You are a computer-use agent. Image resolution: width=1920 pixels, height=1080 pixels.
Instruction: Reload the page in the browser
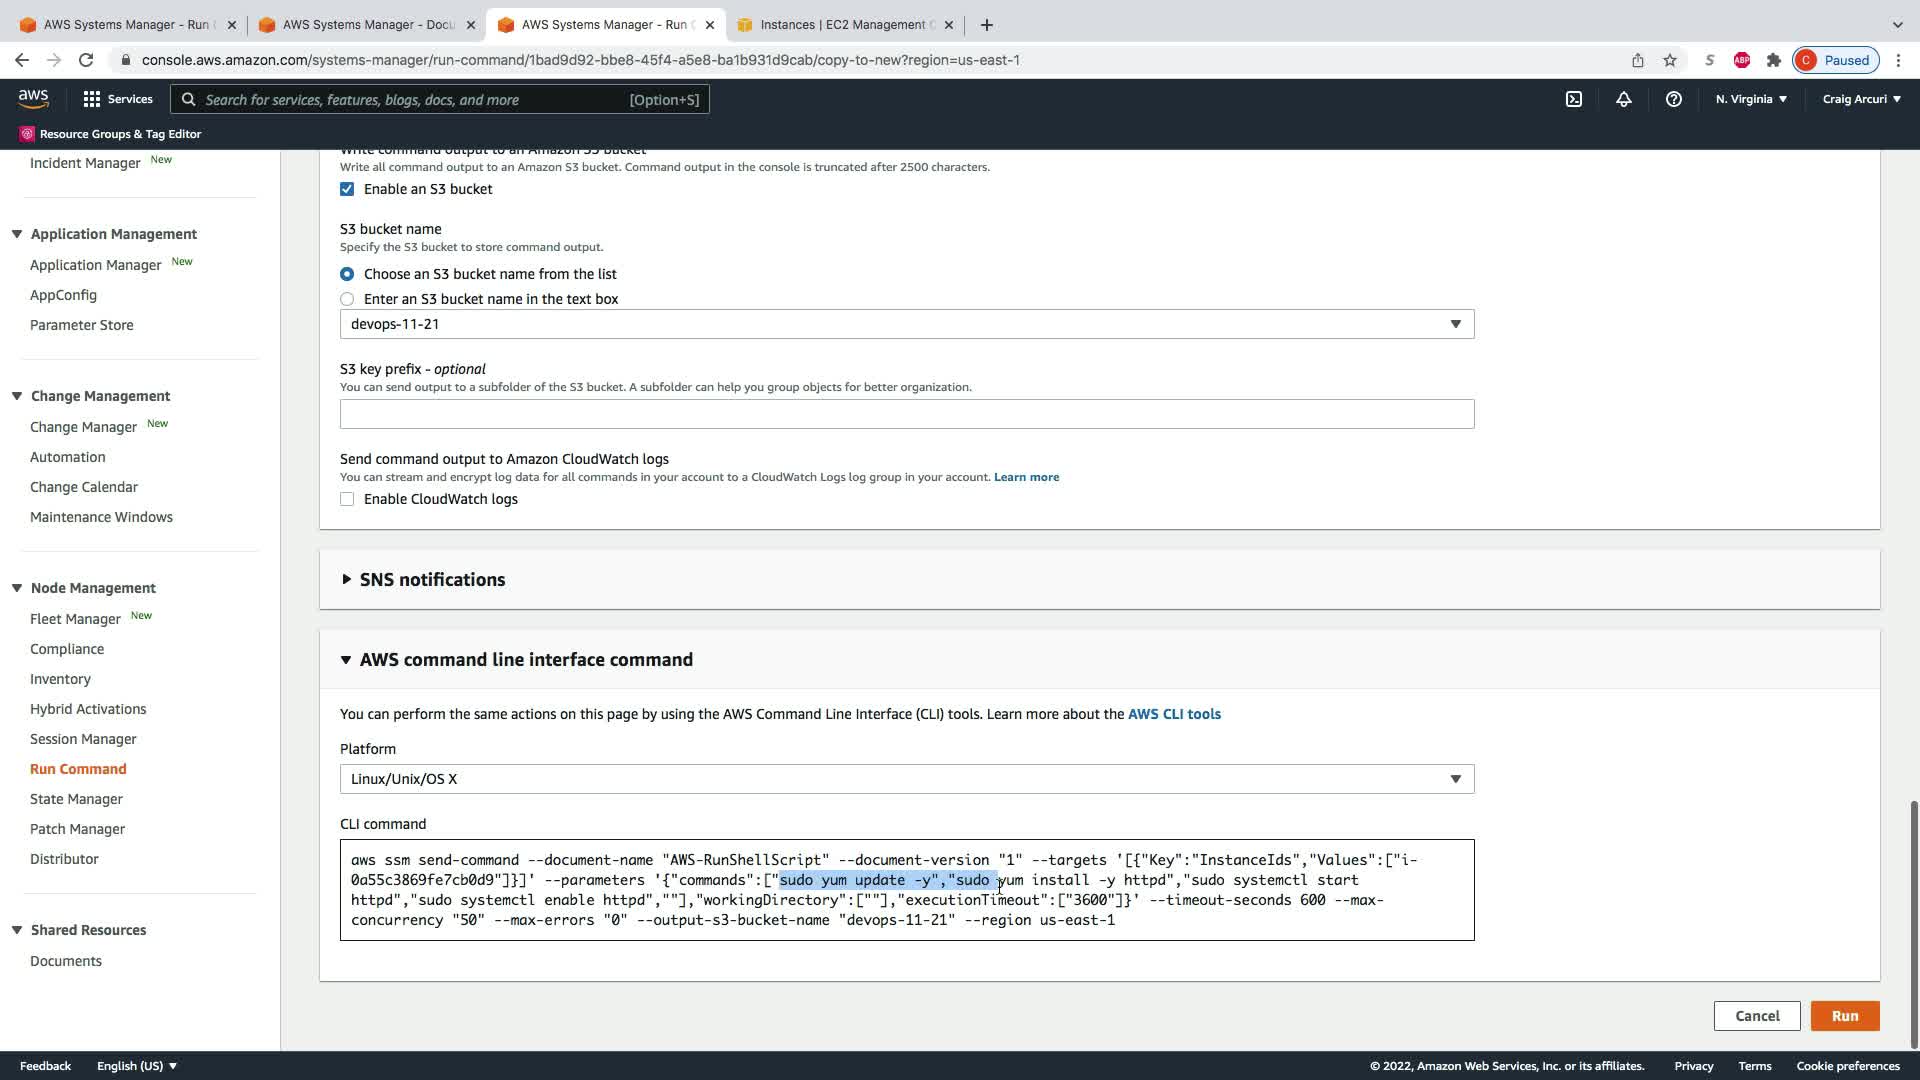pyautogui.click(x=86, y=60)
